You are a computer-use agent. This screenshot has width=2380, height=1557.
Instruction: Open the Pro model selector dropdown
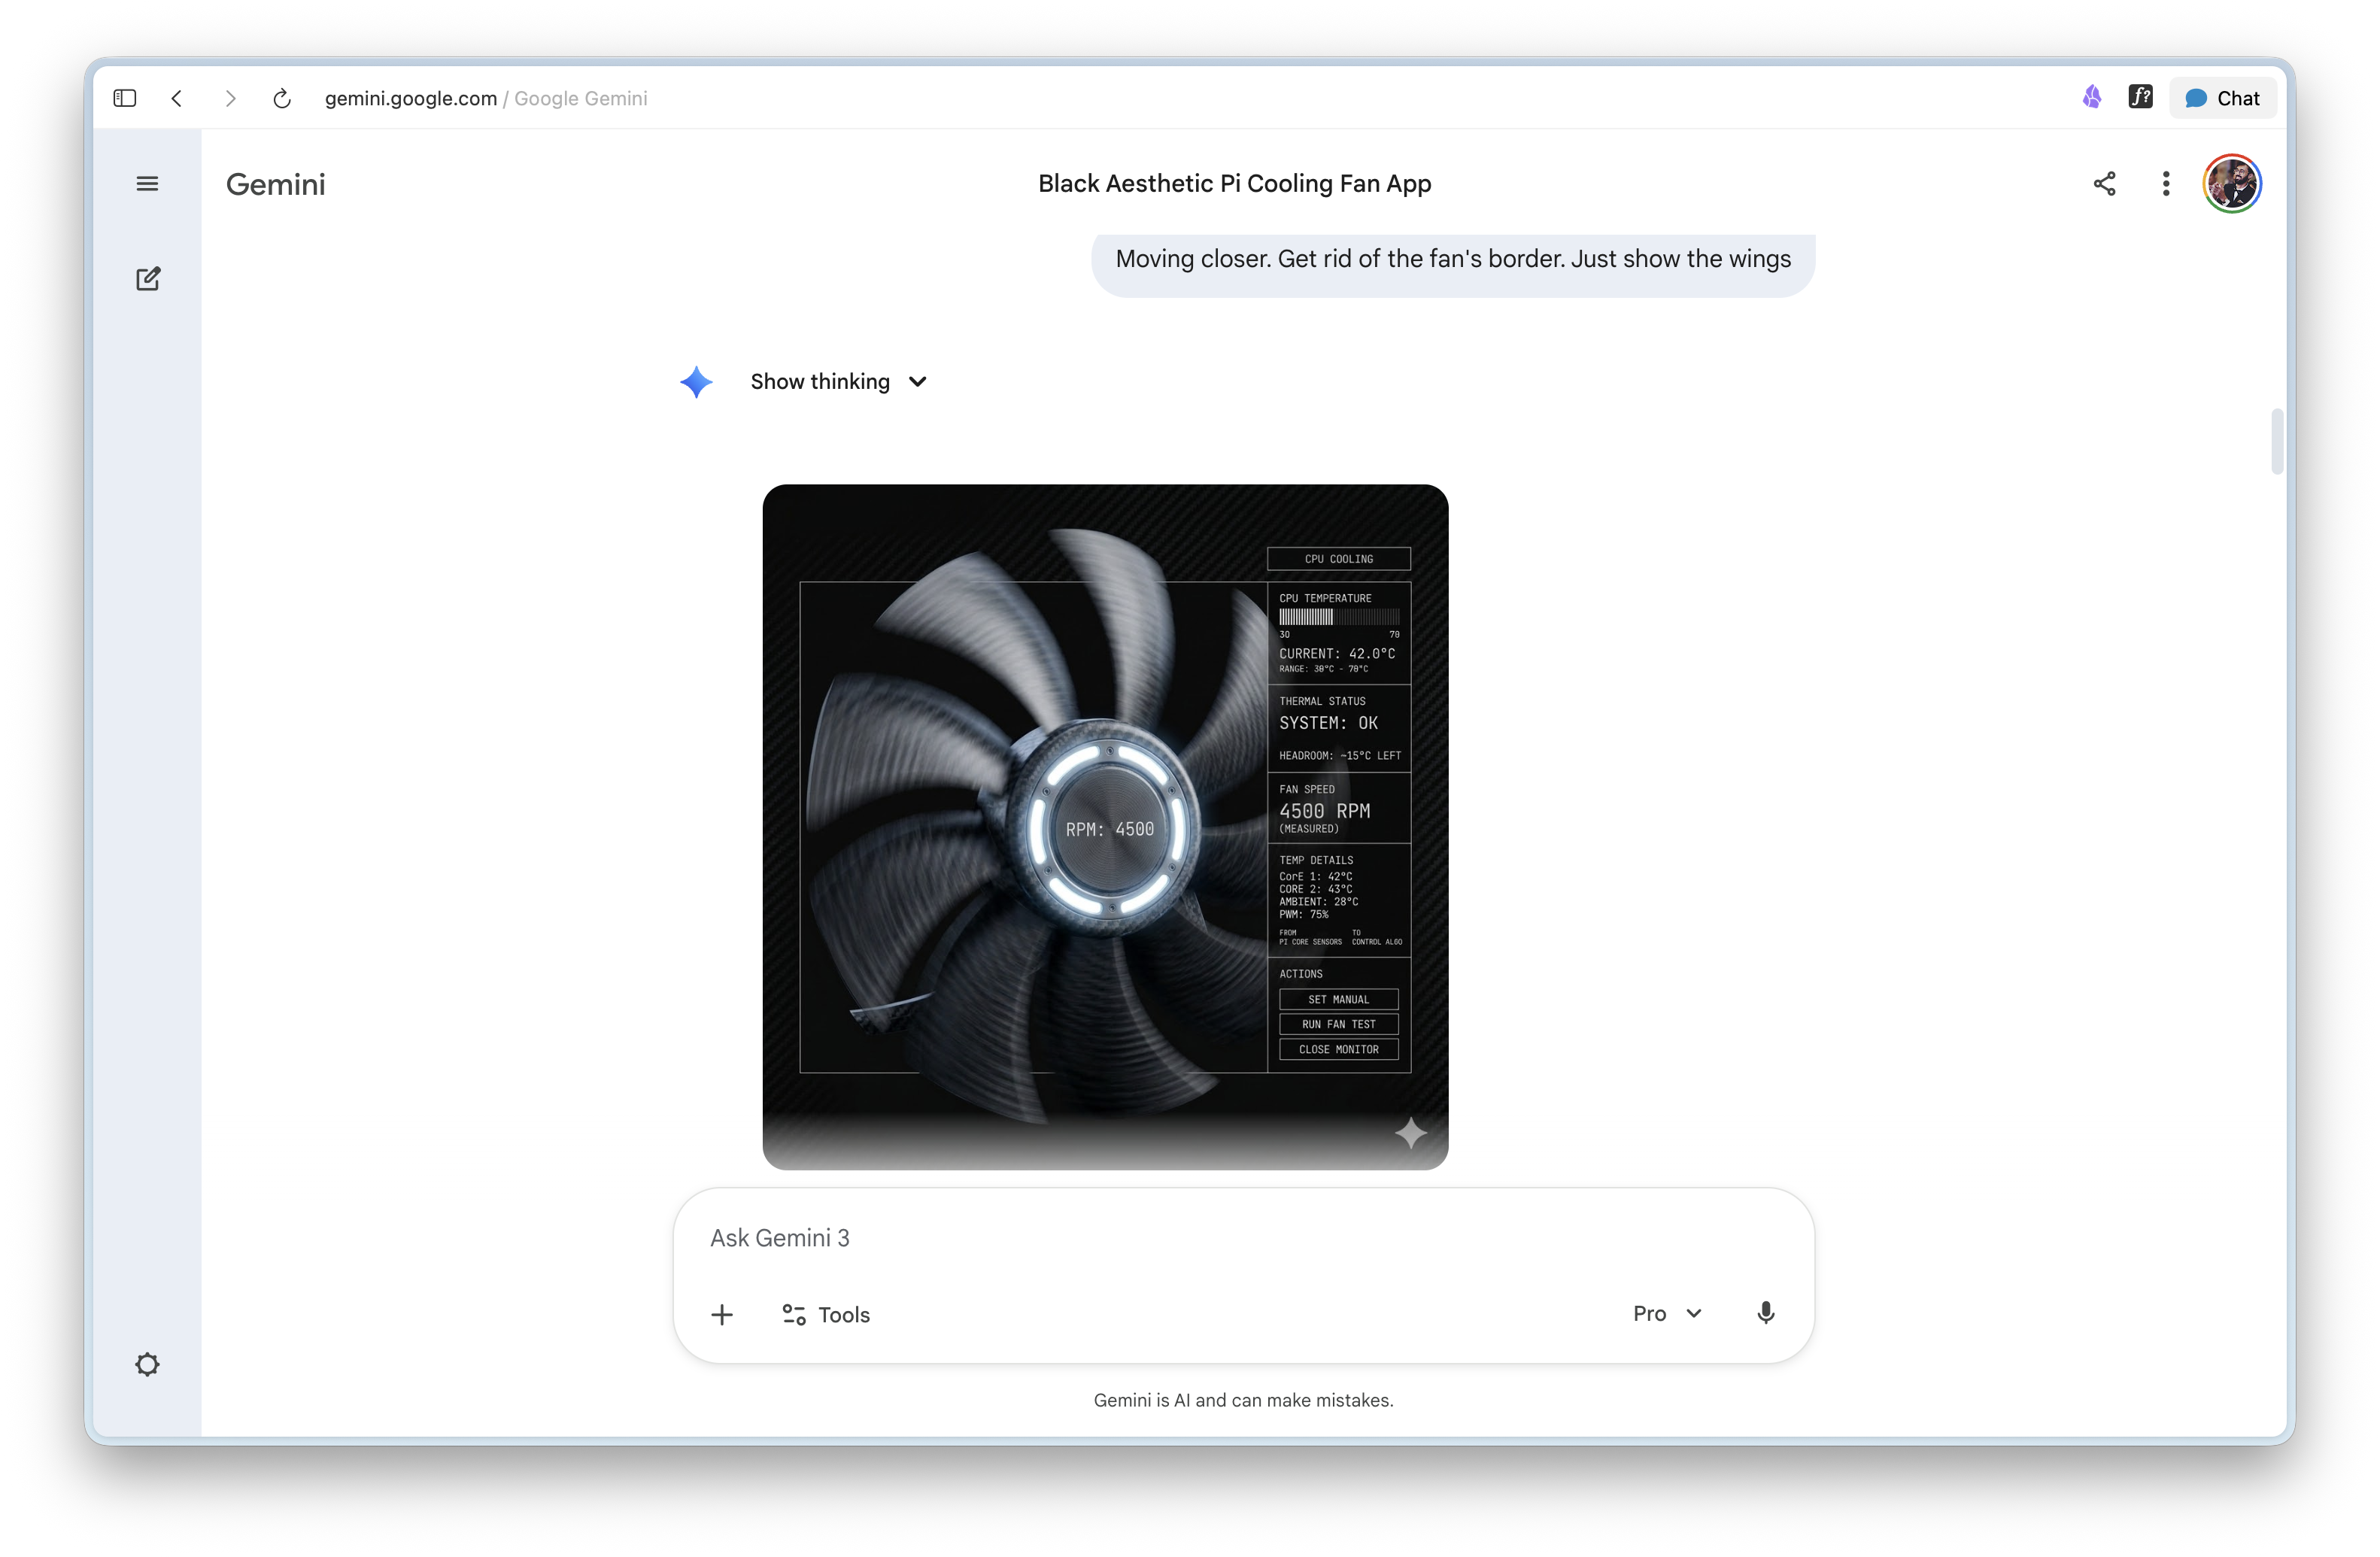click(x=1667, y=1313)
